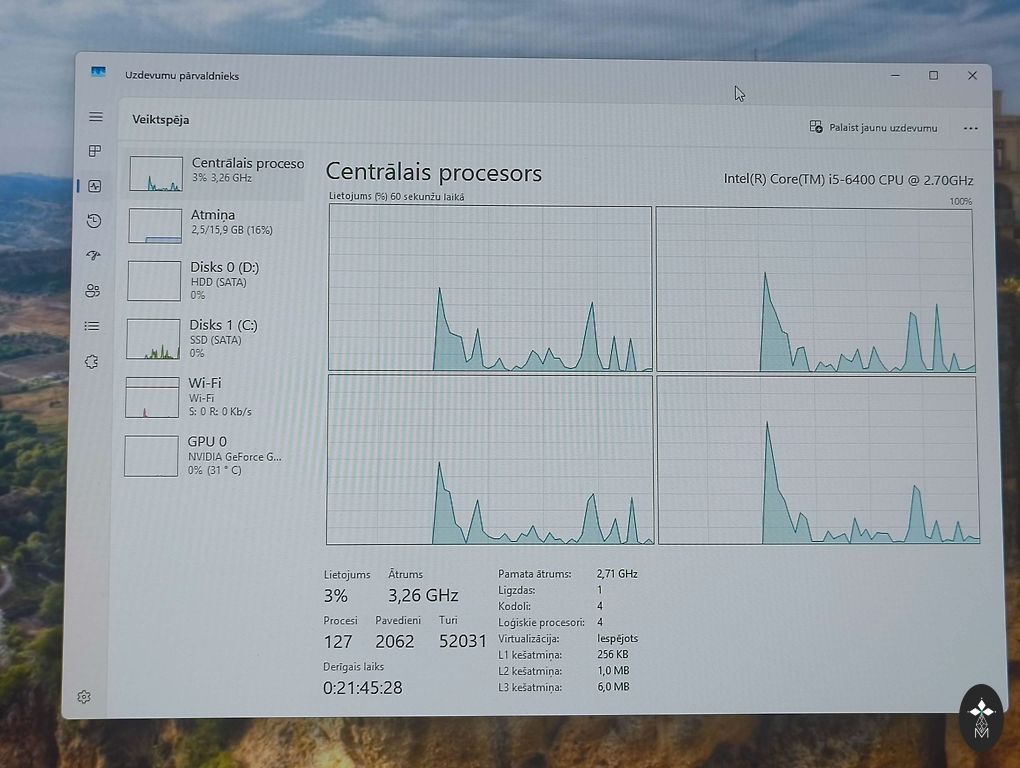
Task: Click the 'Palaist jaunu uzdevumu' button
Action: [x=873, y=128]
